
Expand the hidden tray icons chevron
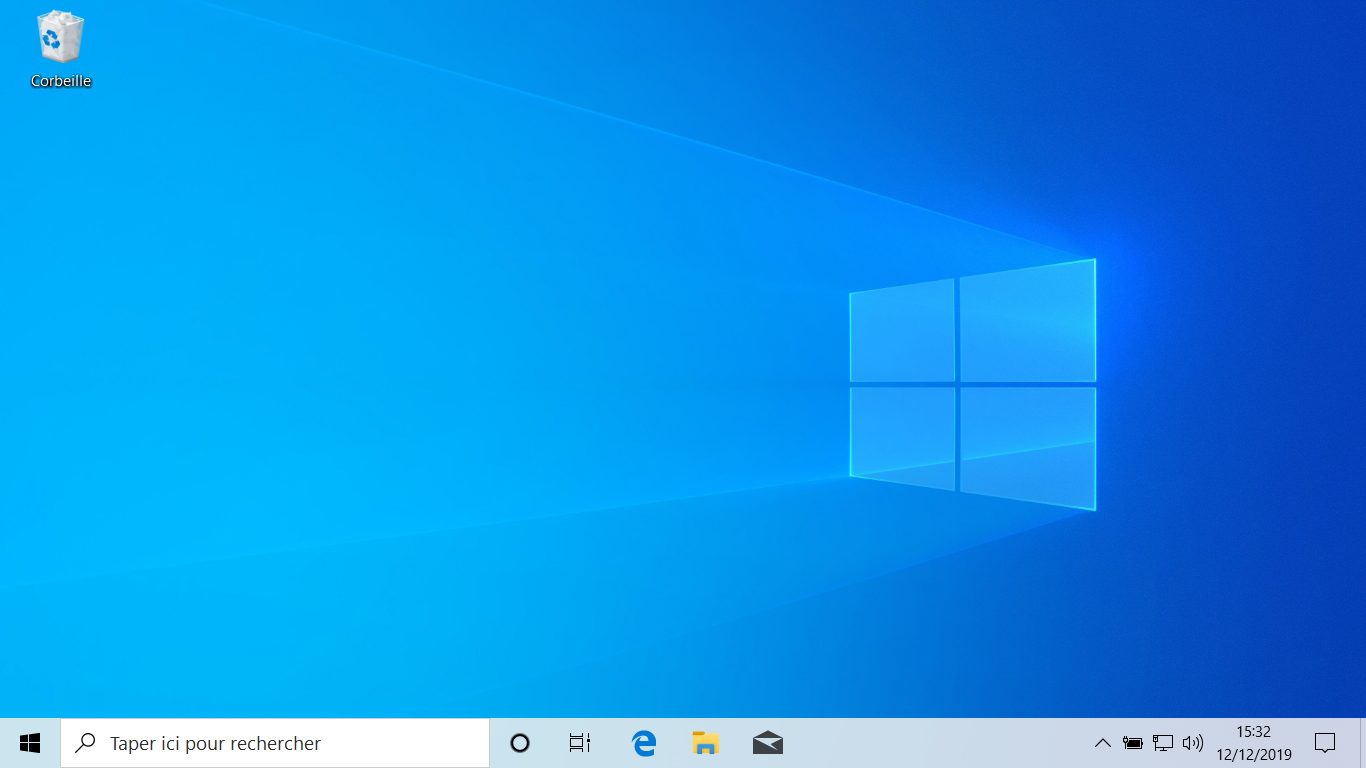tap(1102, 743)
